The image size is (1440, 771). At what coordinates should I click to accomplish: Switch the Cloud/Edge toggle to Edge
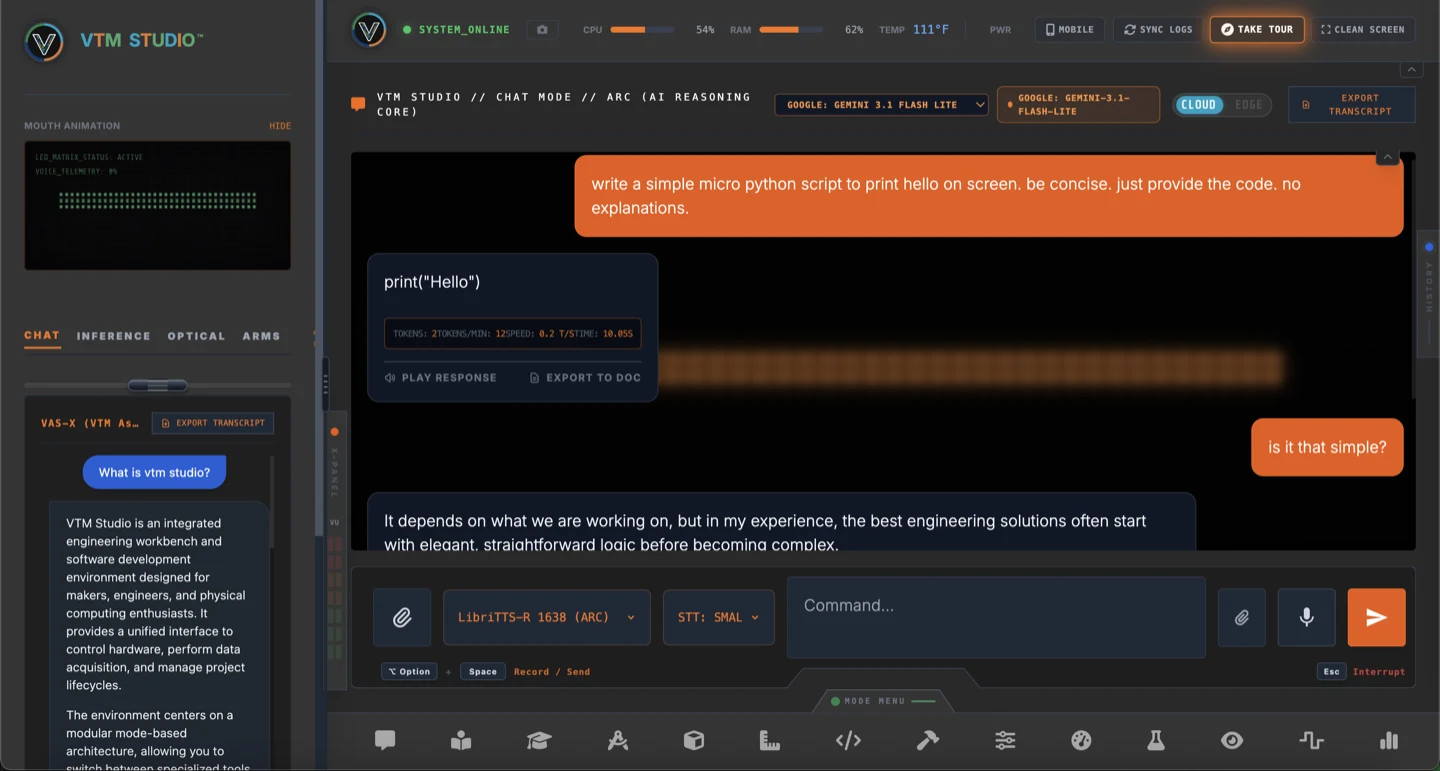1248,105
